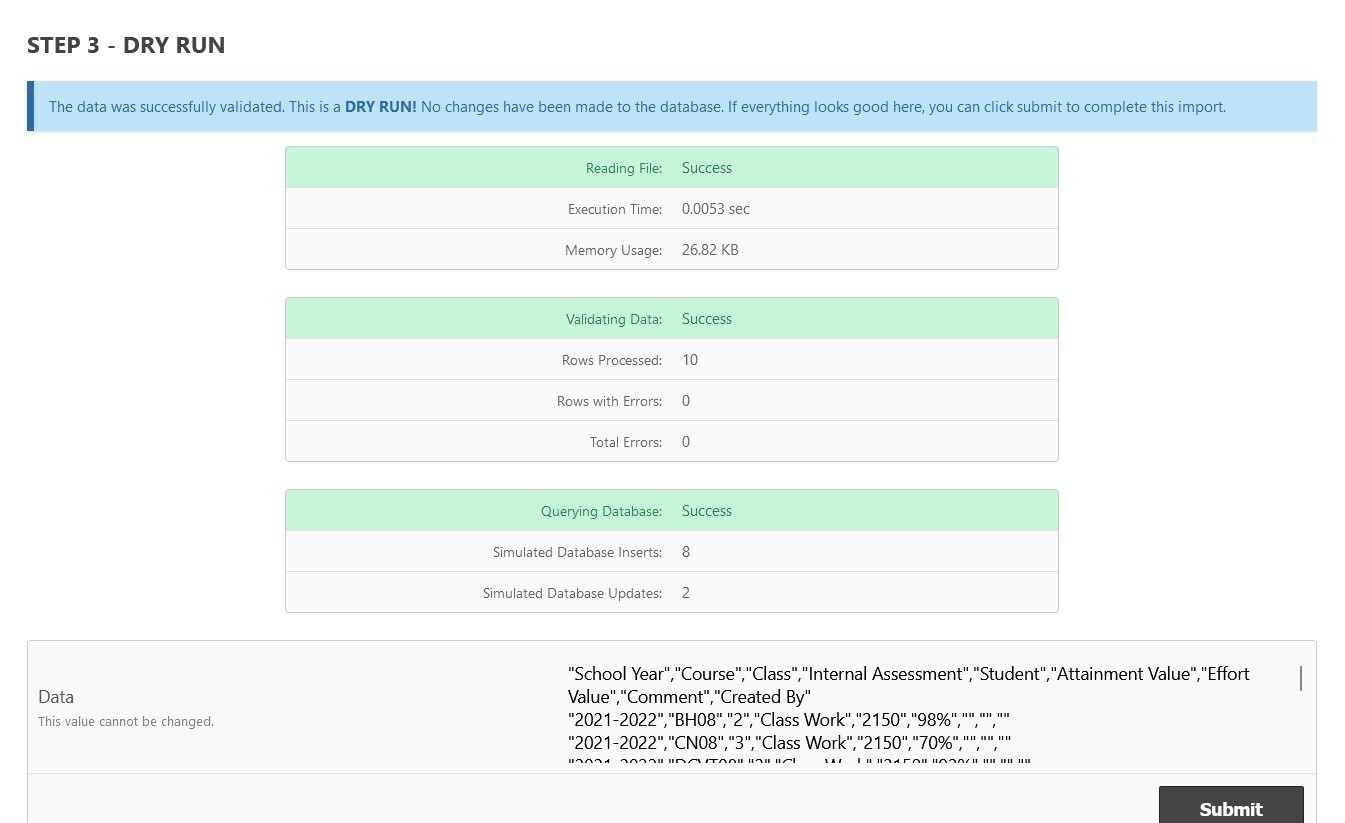Click the Total Errors row
Viewport: 1345px width, 823px height.
pyautogui.click(x=671, y=442)
